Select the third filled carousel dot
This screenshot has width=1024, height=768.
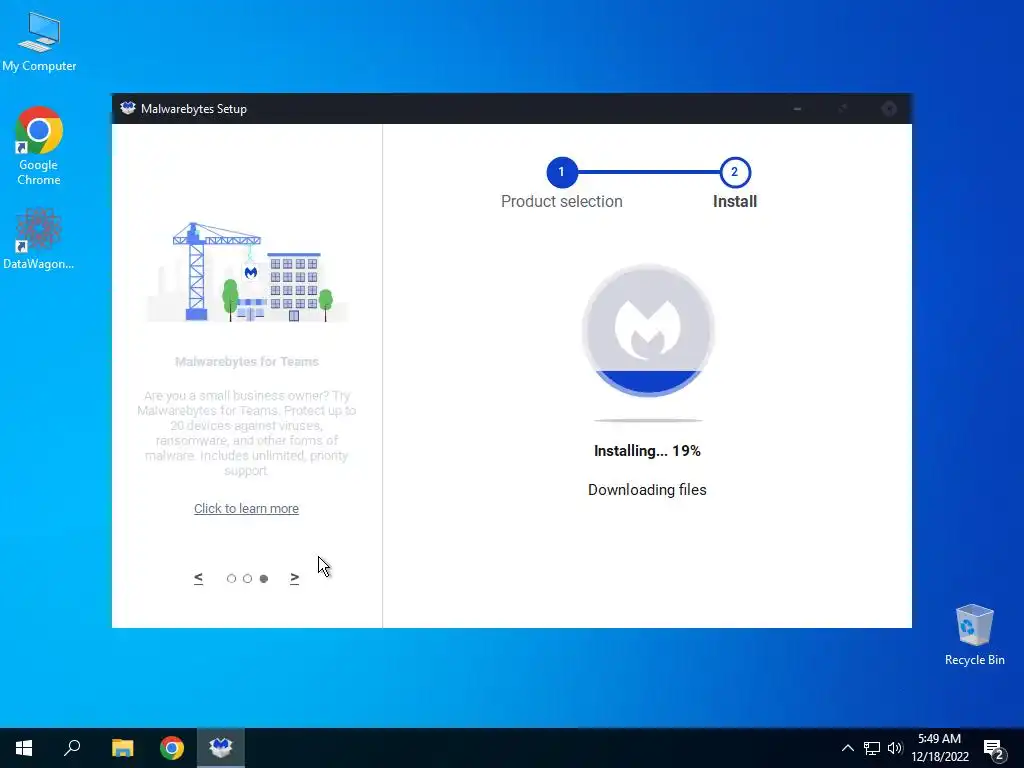(264, 579)
